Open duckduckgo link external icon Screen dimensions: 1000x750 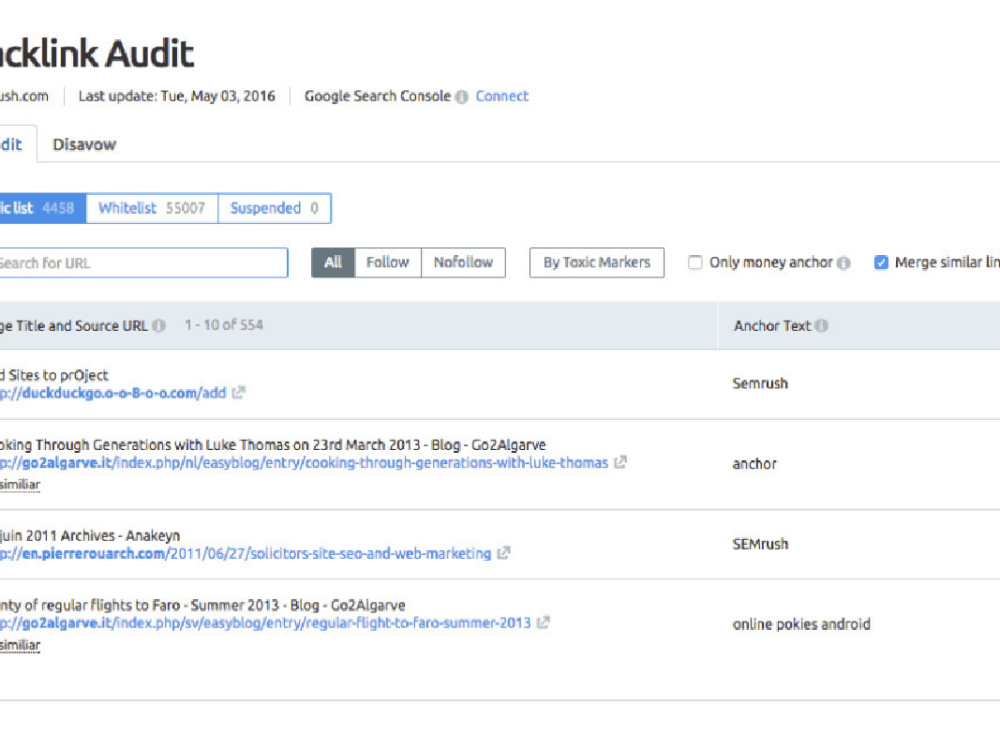(x=238, y=393)
